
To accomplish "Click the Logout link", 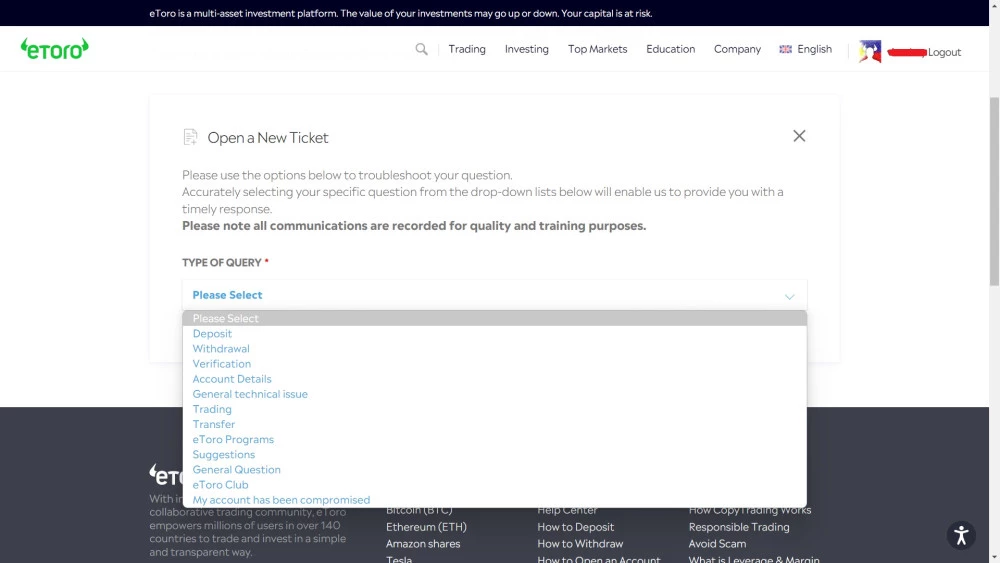I will pos(944,52).
